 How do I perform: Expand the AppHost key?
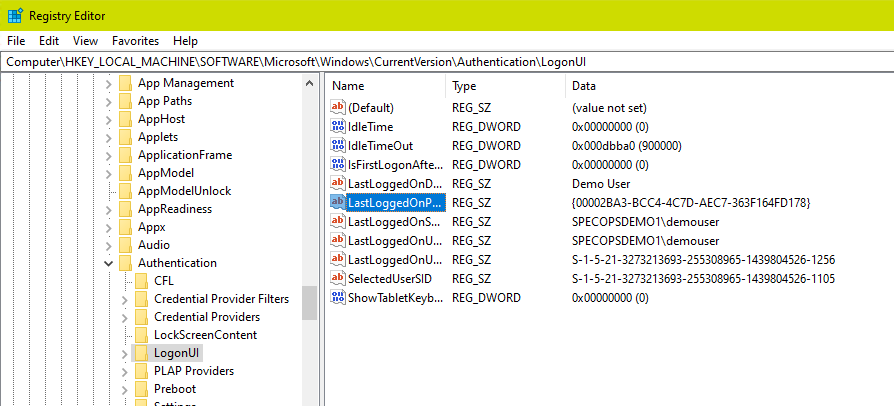108,120
